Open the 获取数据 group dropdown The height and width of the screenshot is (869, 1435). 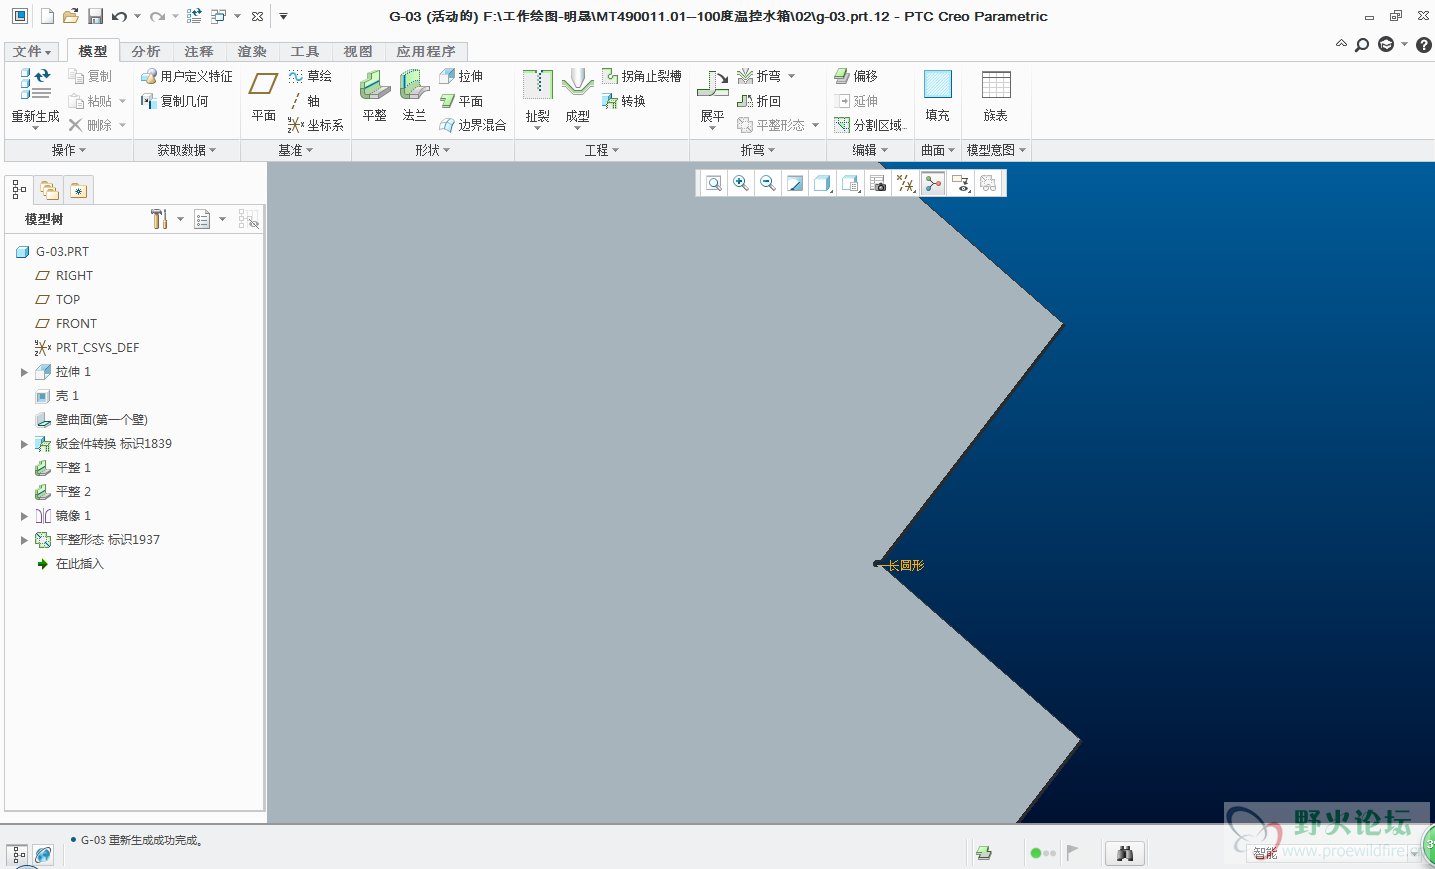(x=187, y=150)
